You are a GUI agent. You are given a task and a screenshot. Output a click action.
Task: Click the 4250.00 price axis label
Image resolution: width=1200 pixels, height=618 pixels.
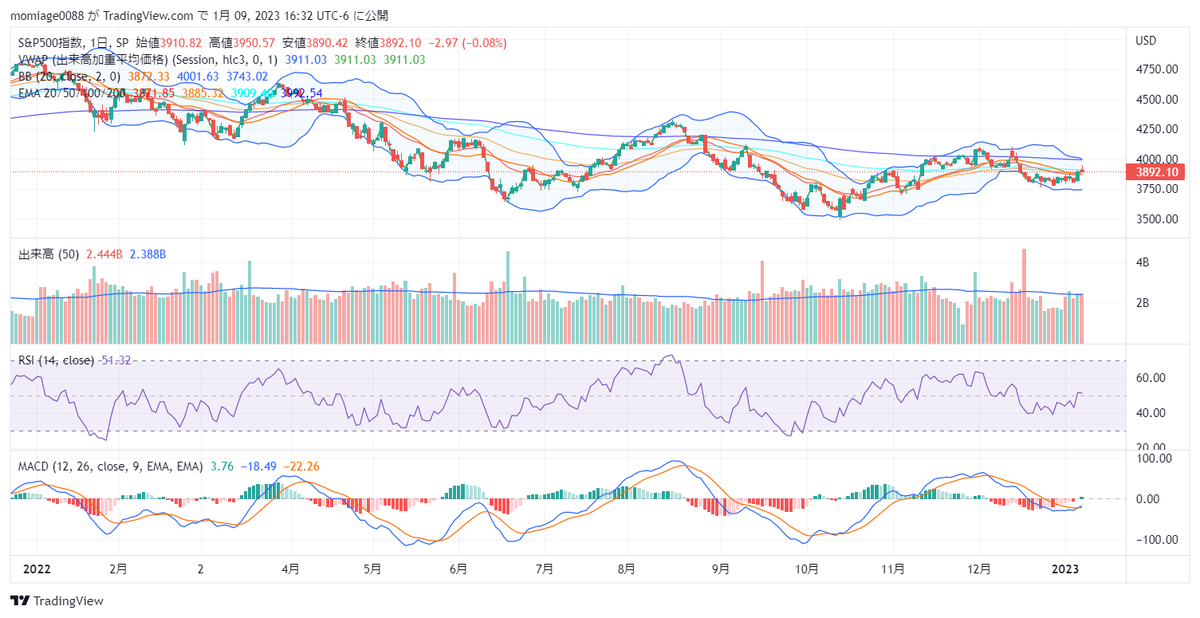[1157, 129]
